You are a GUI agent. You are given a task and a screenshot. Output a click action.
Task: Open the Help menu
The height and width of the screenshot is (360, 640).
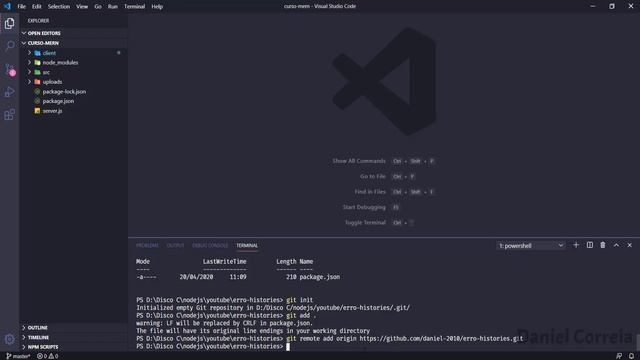point(157,7)
